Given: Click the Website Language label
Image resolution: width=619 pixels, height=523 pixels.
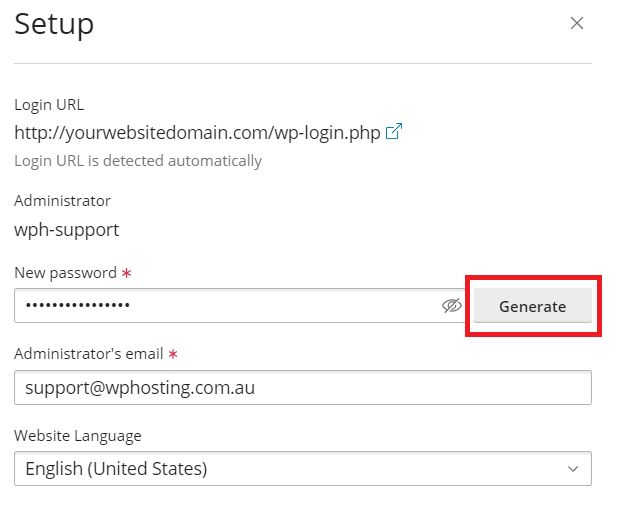Looking at the screenshot, I should [x=78, y=435].
